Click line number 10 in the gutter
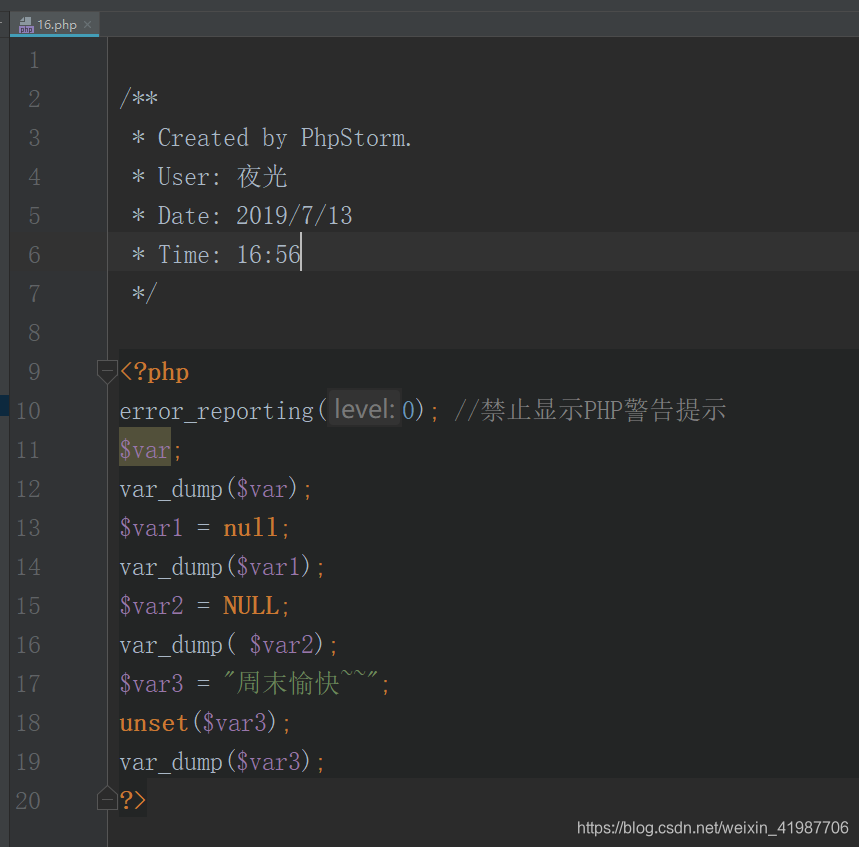 pos(28,411)
